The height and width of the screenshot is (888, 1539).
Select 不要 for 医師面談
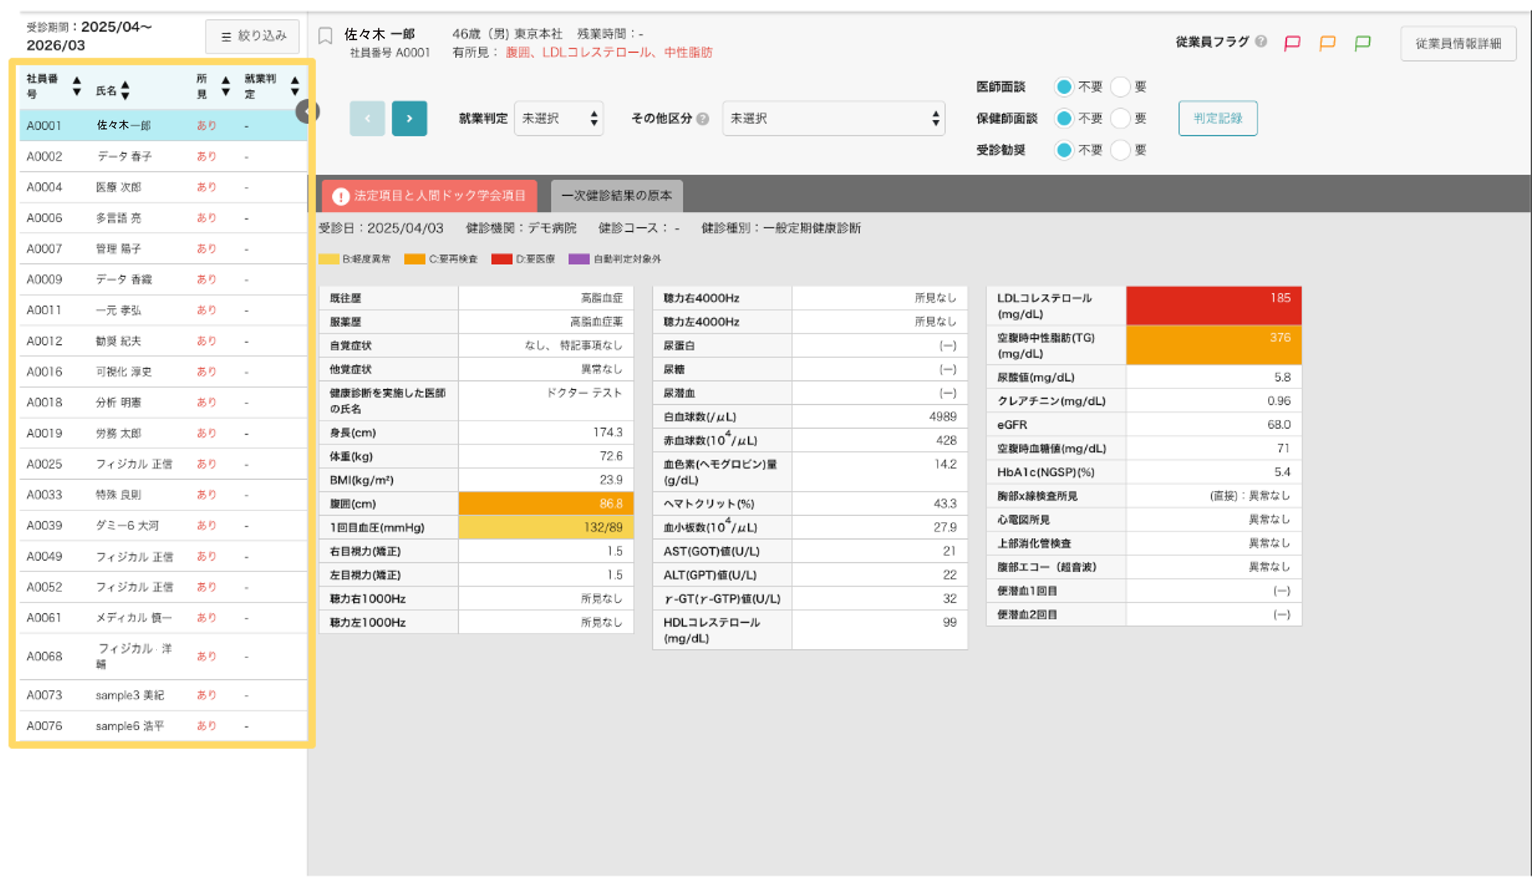click(x=1064, y=87)
